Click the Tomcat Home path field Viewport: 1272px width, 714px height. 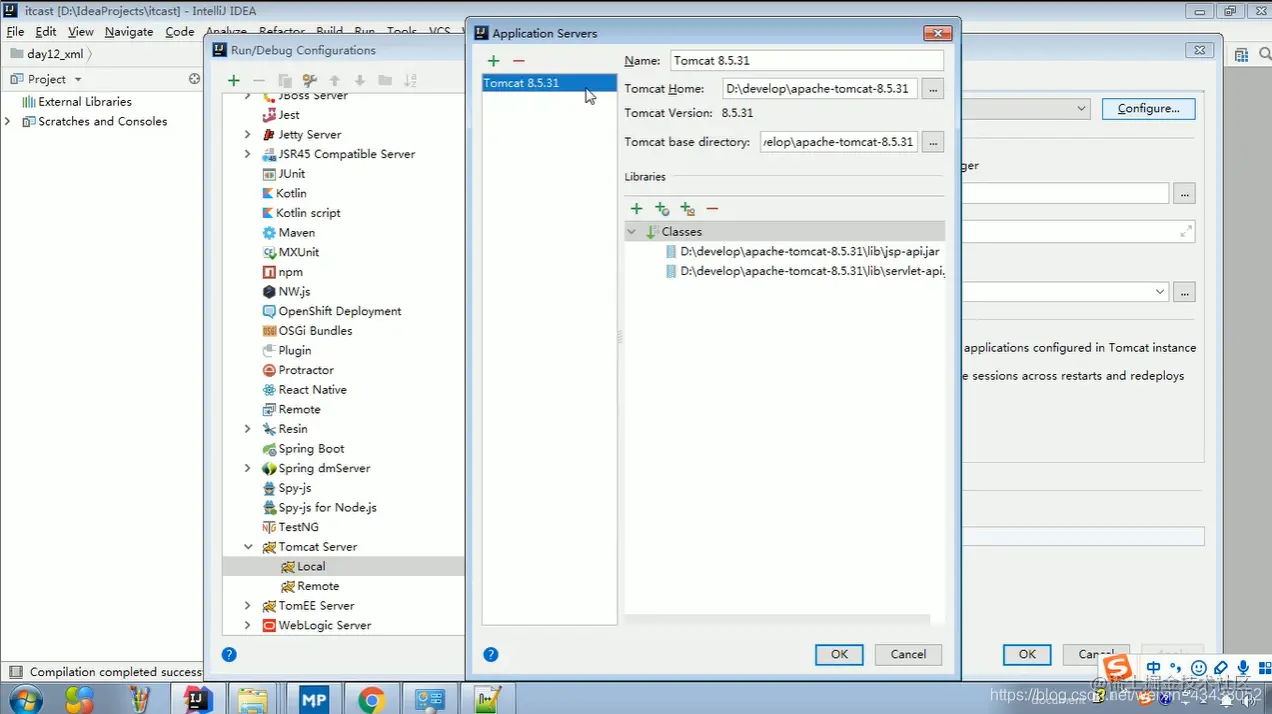coord(819,89)
